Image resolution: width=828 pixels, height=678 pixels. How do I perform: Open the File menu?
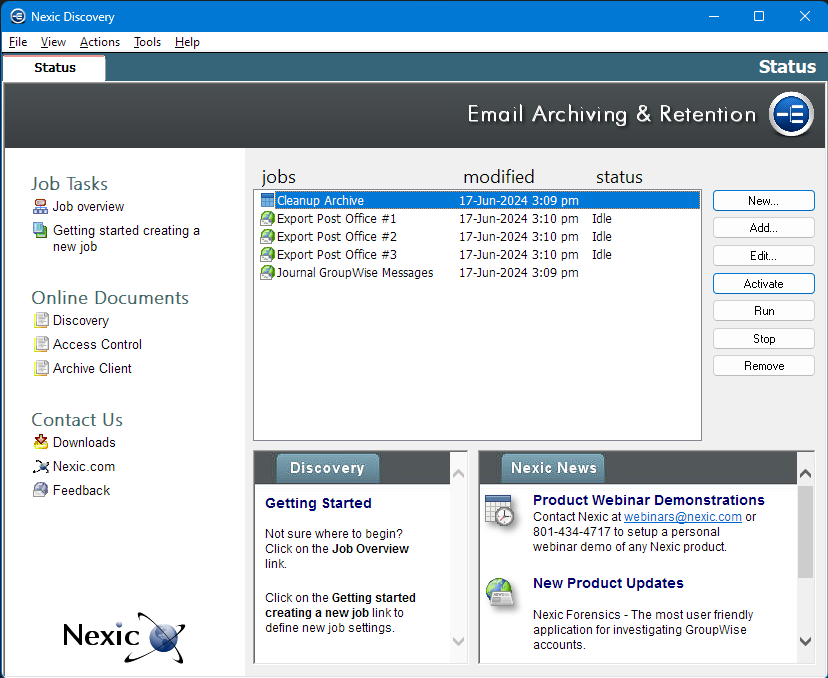(x=18, y=42)
